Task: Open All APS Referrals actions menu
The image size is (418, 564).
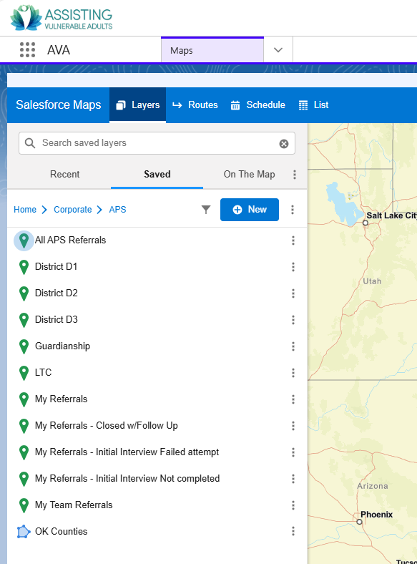Action: click(x=293, y=240)
